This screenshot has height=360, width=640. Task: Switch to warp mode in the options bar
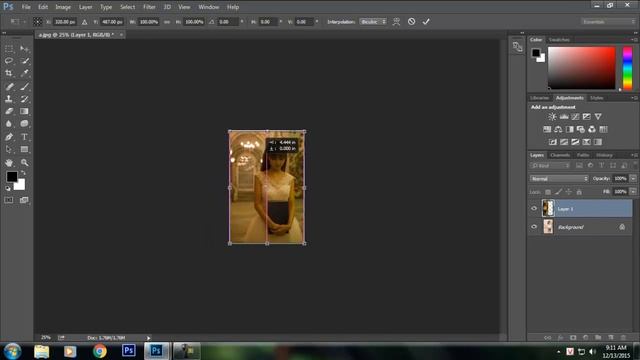[x=396, y=22]
